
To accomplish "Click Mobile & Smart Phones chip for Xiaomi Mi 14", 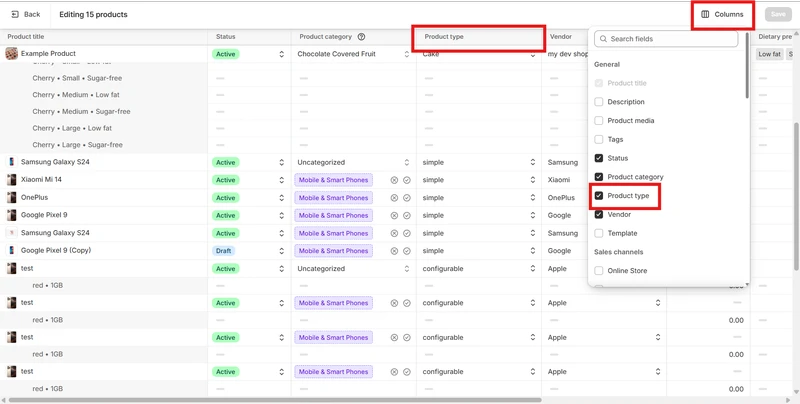I will click(x=333, y=180).
